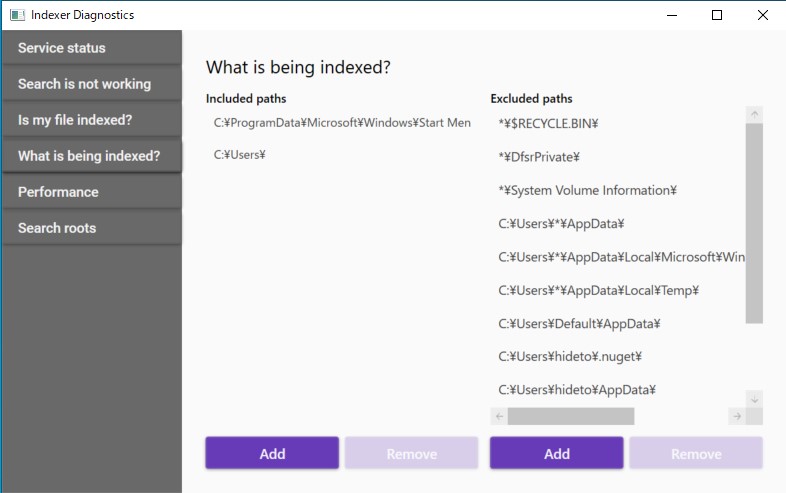786x493 pixels.
Task: Click Add under Excluded paths
Action: tap(556, 453)
